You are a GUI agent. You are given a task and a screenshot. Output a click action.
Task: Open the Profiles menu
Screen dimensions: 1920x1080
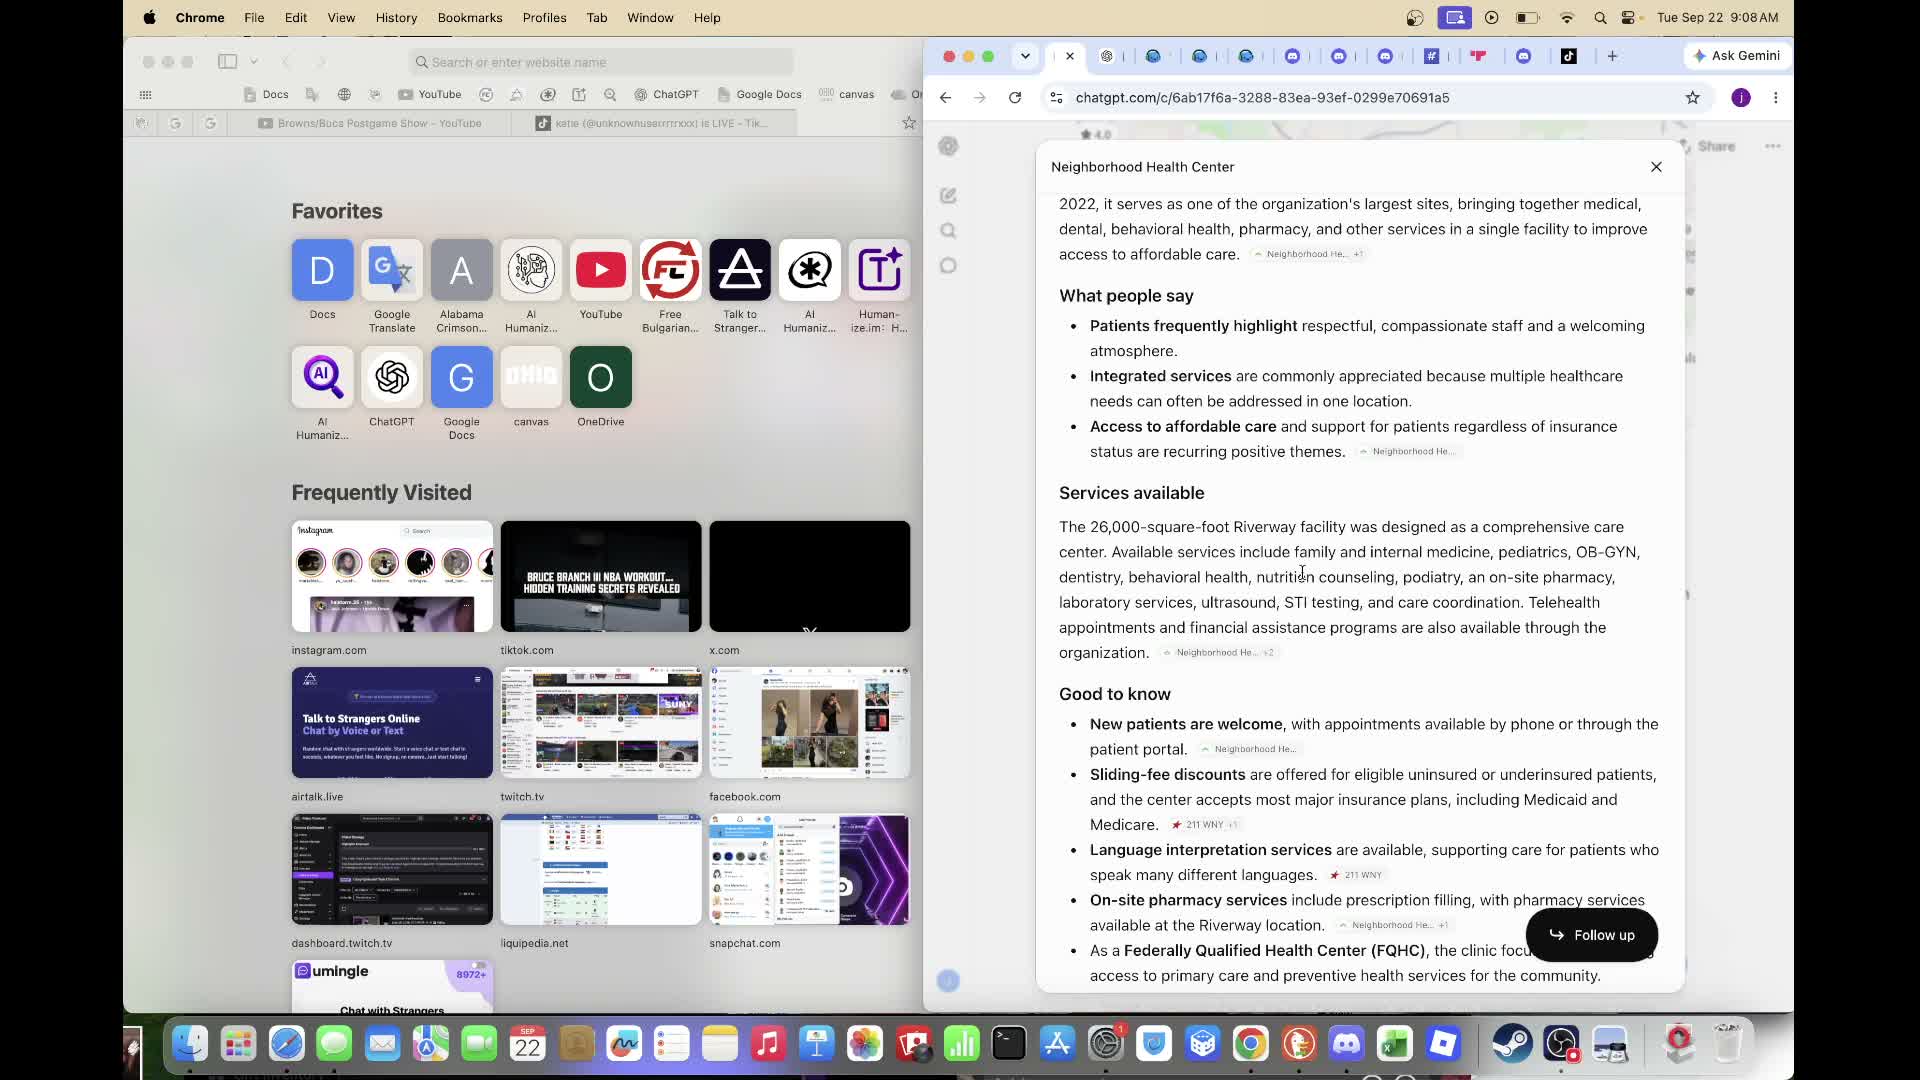pyautogui.click(x=544, y=17)
